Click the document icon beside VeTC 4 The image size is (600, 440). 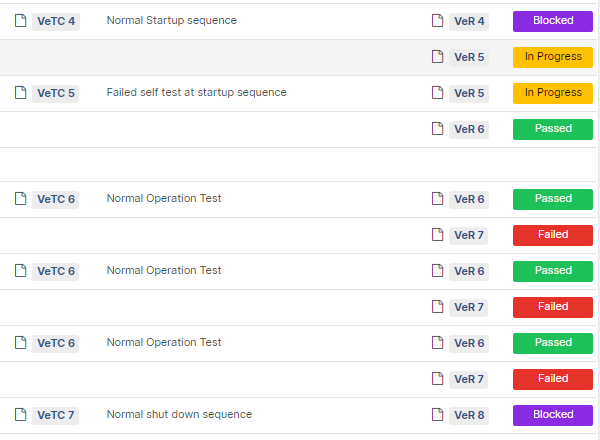(21, 21)
